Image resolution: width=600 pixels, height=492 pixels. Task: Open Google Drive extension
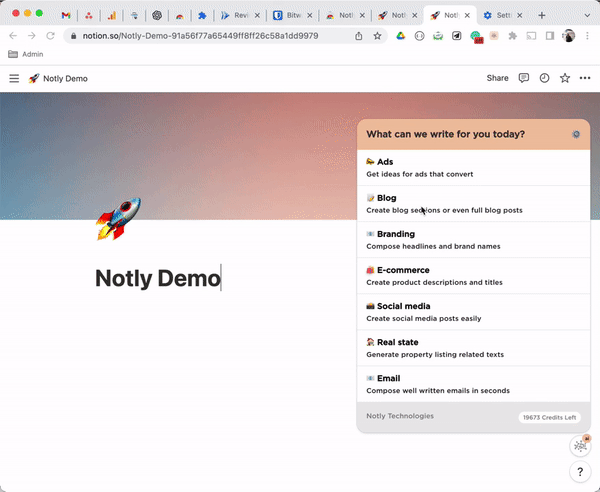pos(401,36)
